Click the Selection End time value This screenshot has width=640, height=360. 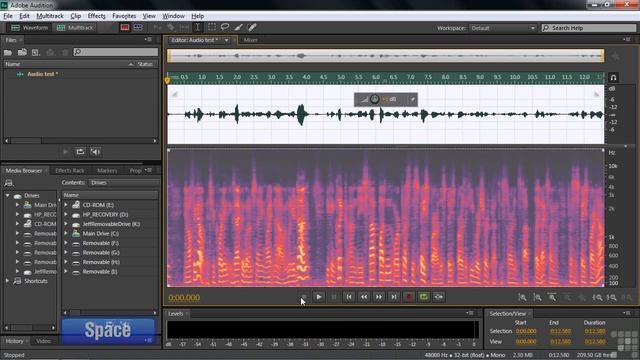pos(560,331)
